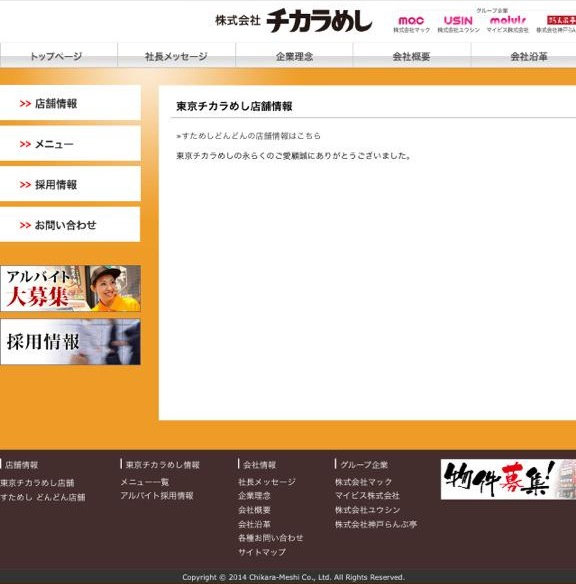The width and height of the screenshot is (576, 584).
Task: Open footer link アルバイト採用情報
Action: 157,496
